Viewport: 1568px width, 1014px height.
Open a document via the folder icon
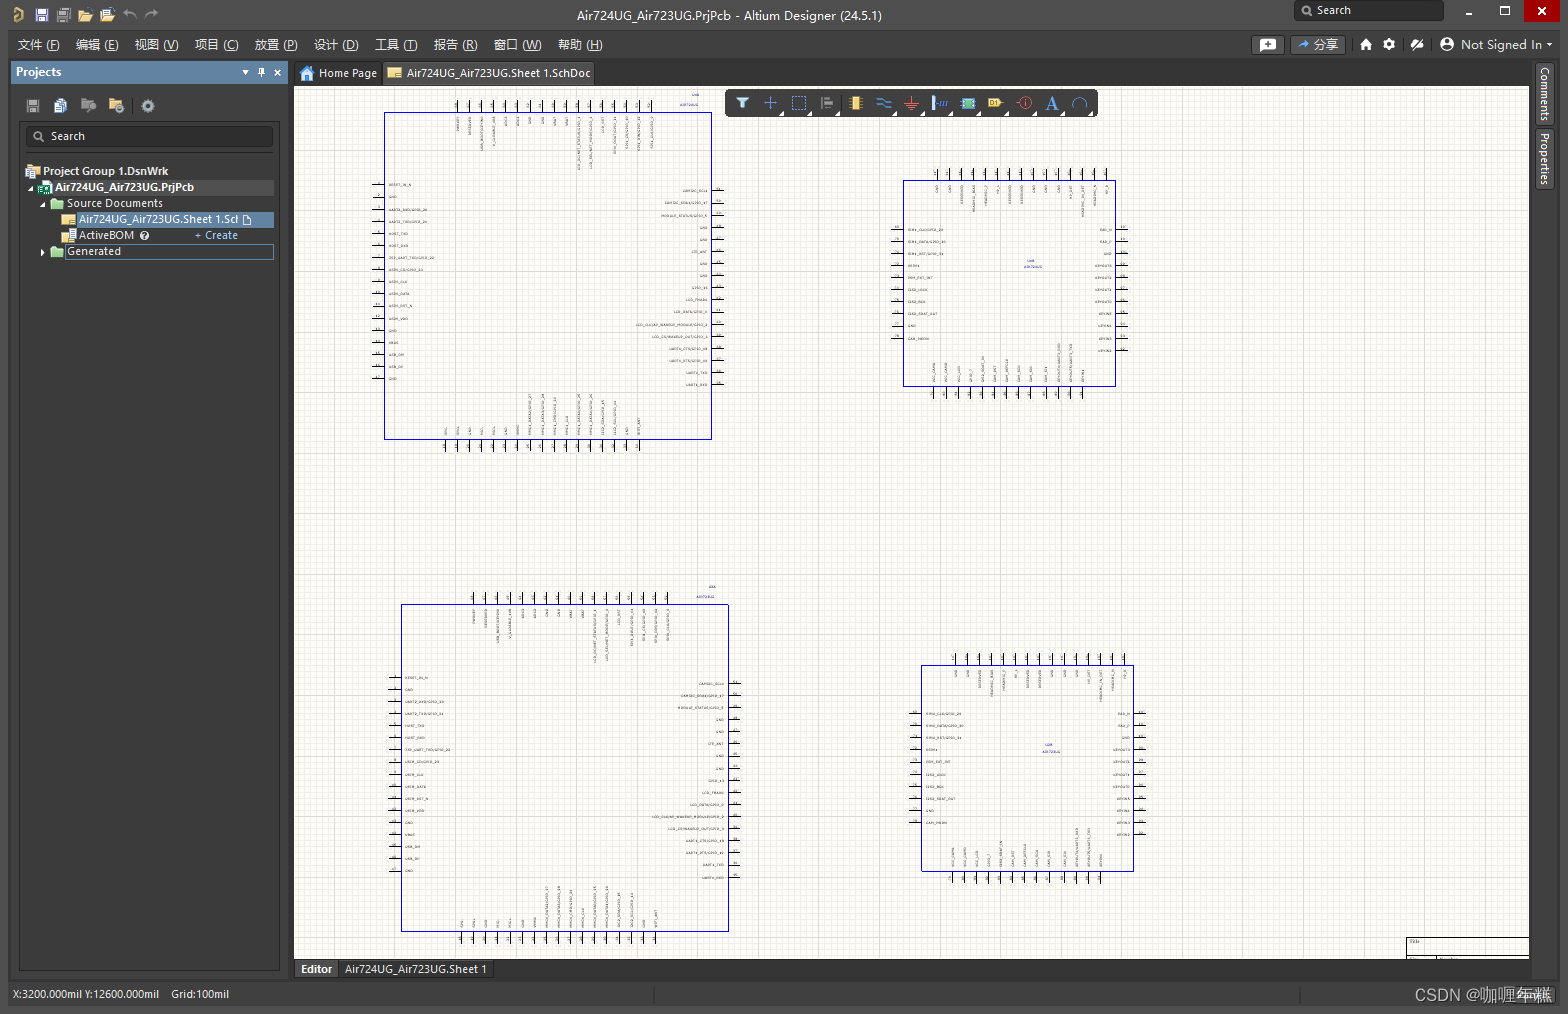(x=85, y=15)
